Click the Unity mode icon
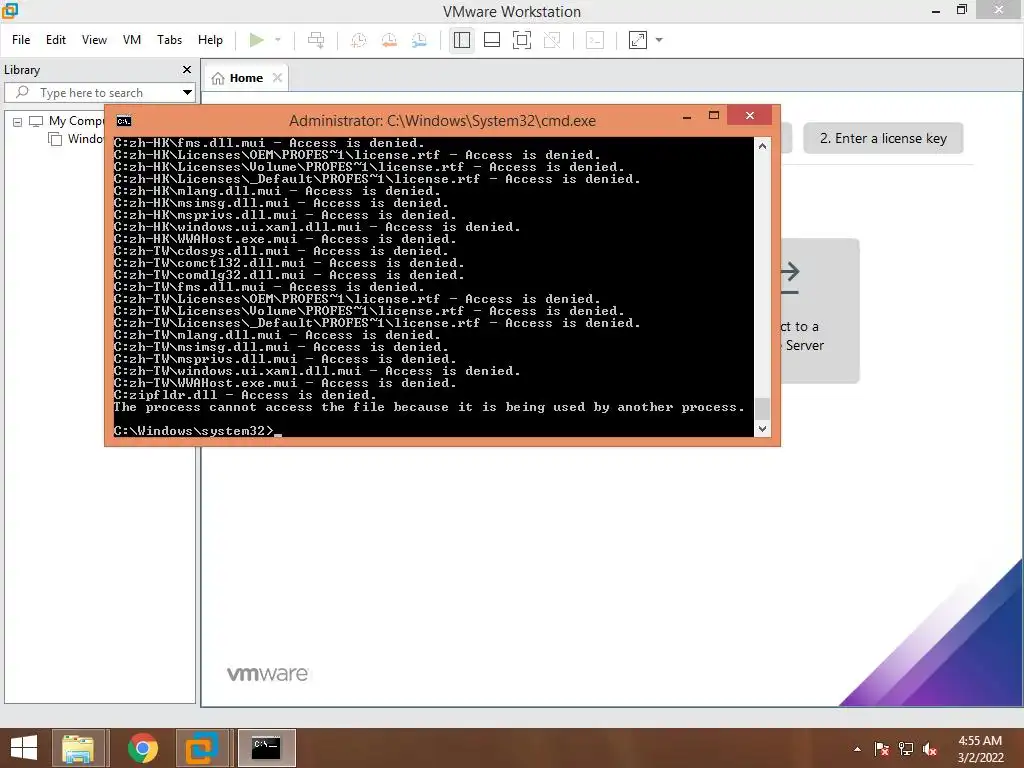1024x768 pixels. pyautogui.click(x=552, y=40)
